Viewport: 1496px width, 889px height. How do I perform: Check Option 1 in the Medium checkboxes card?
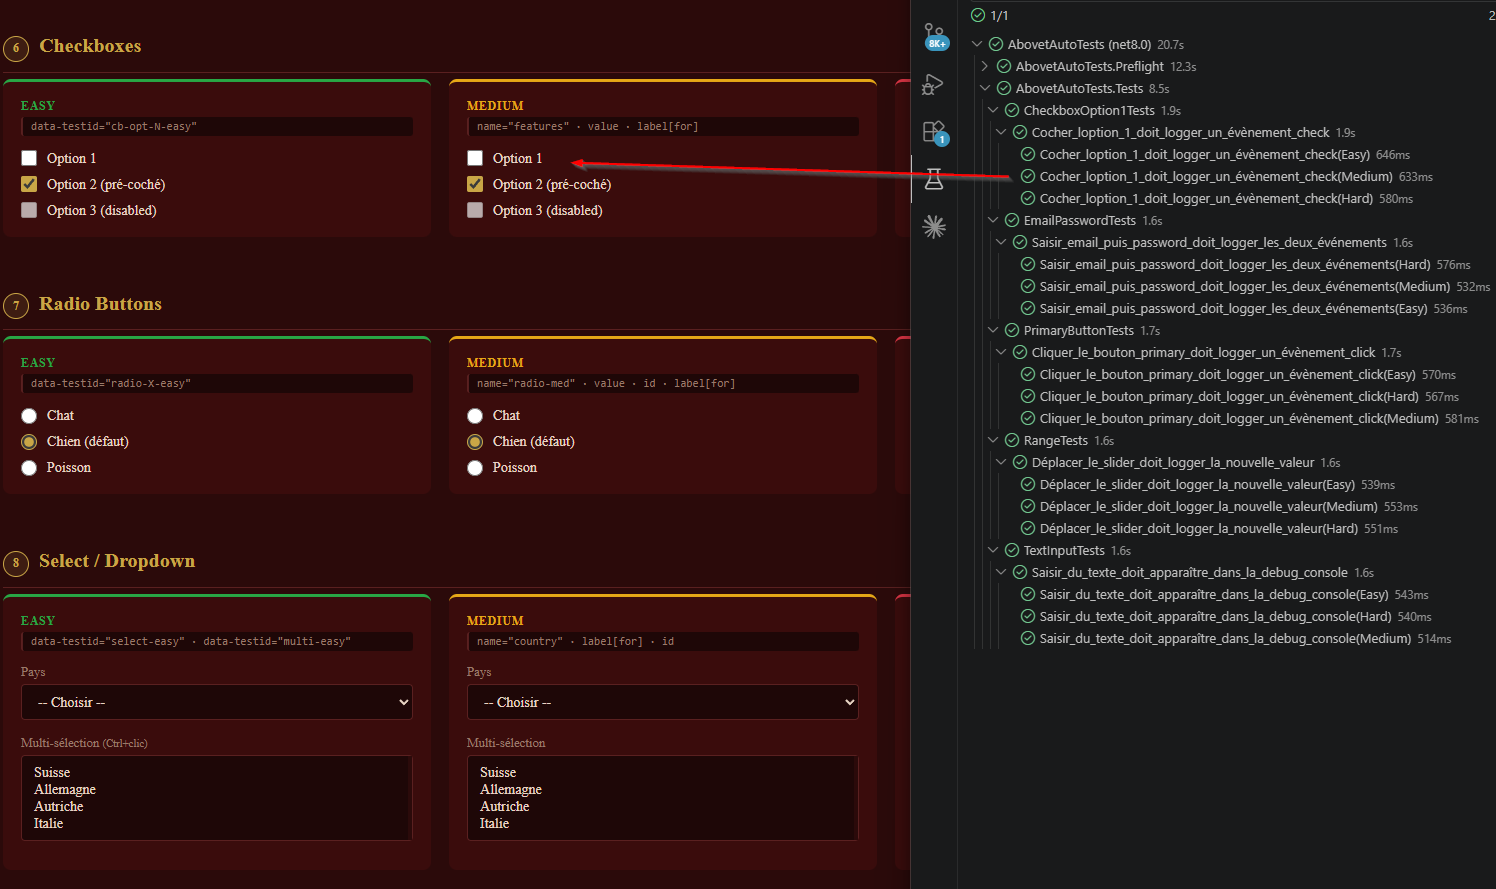(x=475, y=158)
